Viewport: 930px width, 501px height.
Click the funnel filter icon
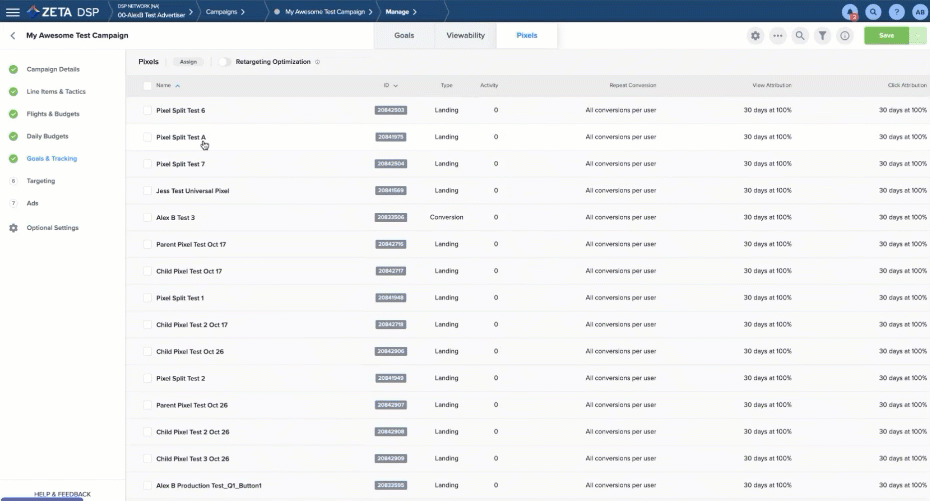[822, 36]
